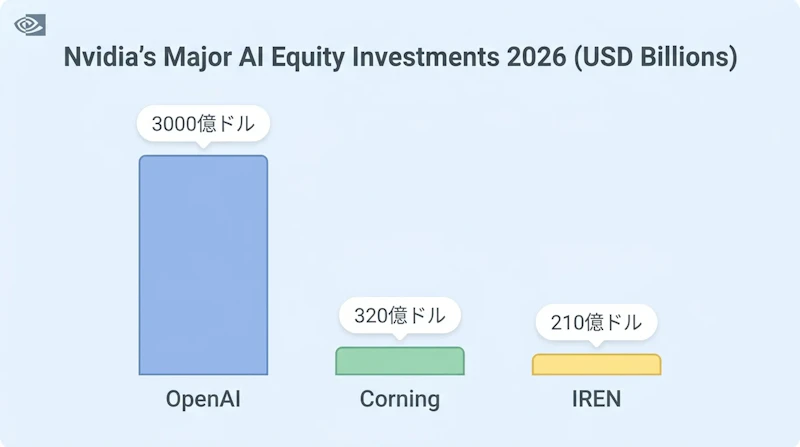
Task: Click the chart title text
Action: pos(401,57)
